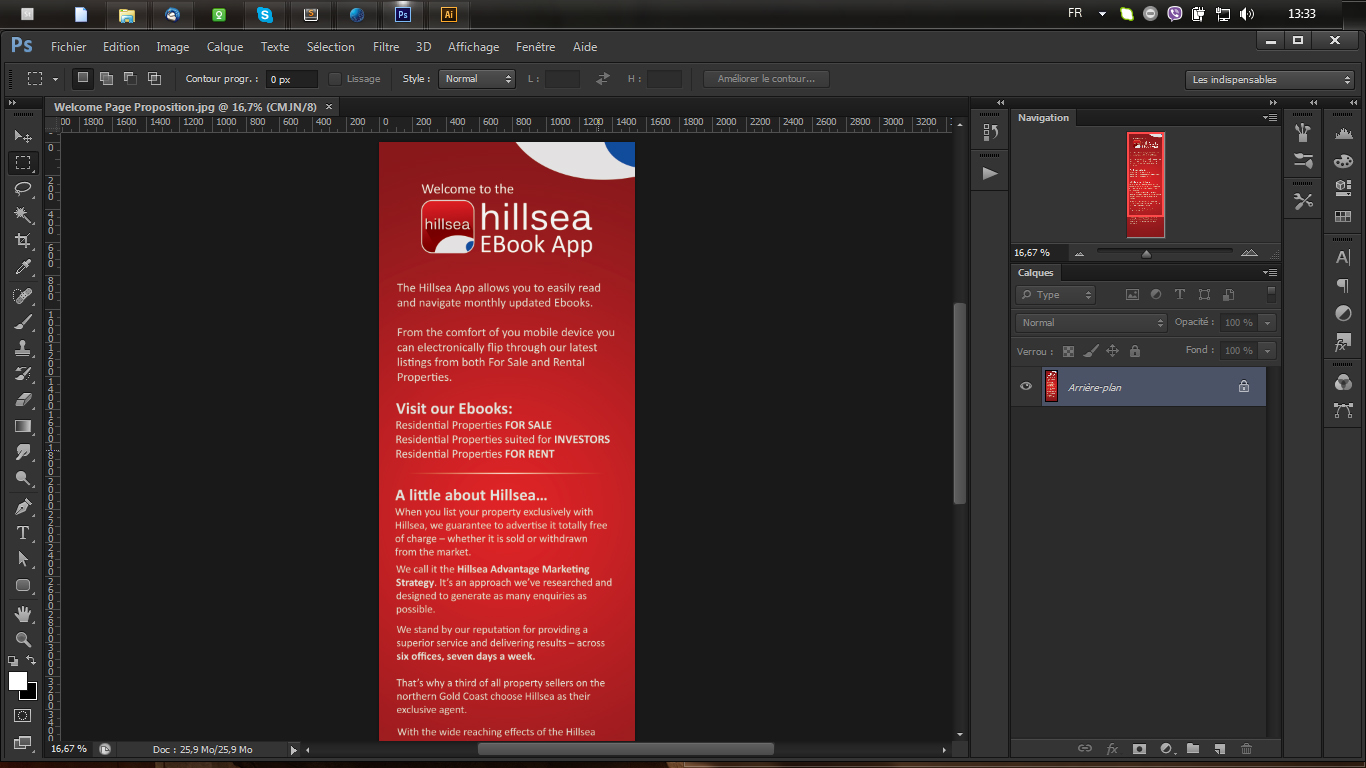Open the Character panel icon

coord(1343,257)
